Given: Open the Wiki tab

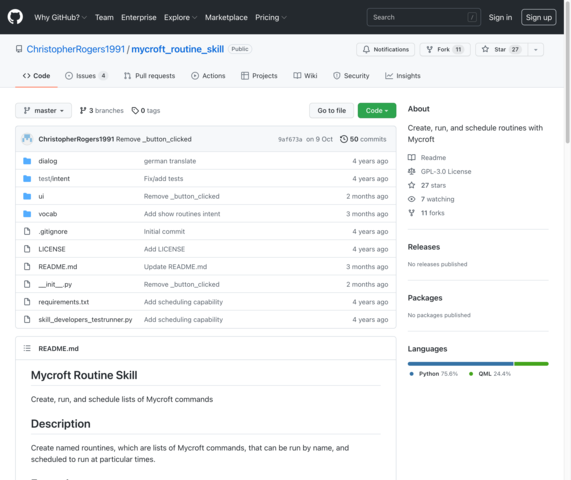Looking at the screenshot, I should (306, 76).
